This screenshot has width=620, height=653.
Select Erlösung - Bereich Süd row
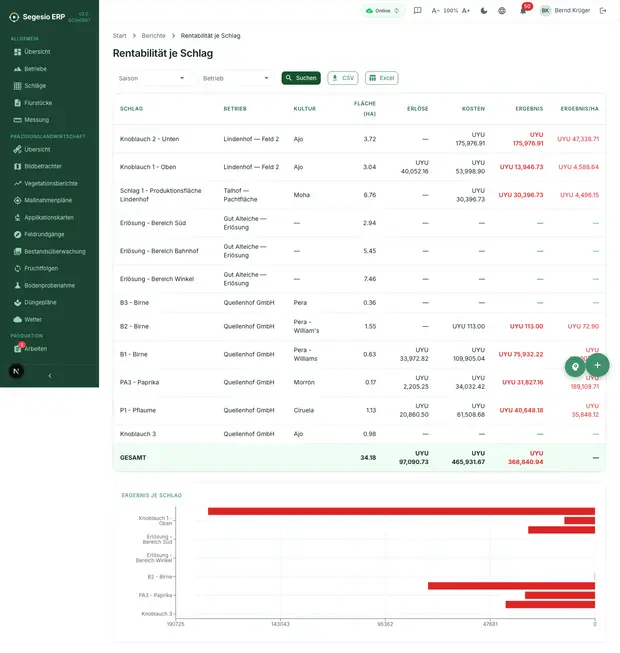pyautogui.click(x=359, y=223)
